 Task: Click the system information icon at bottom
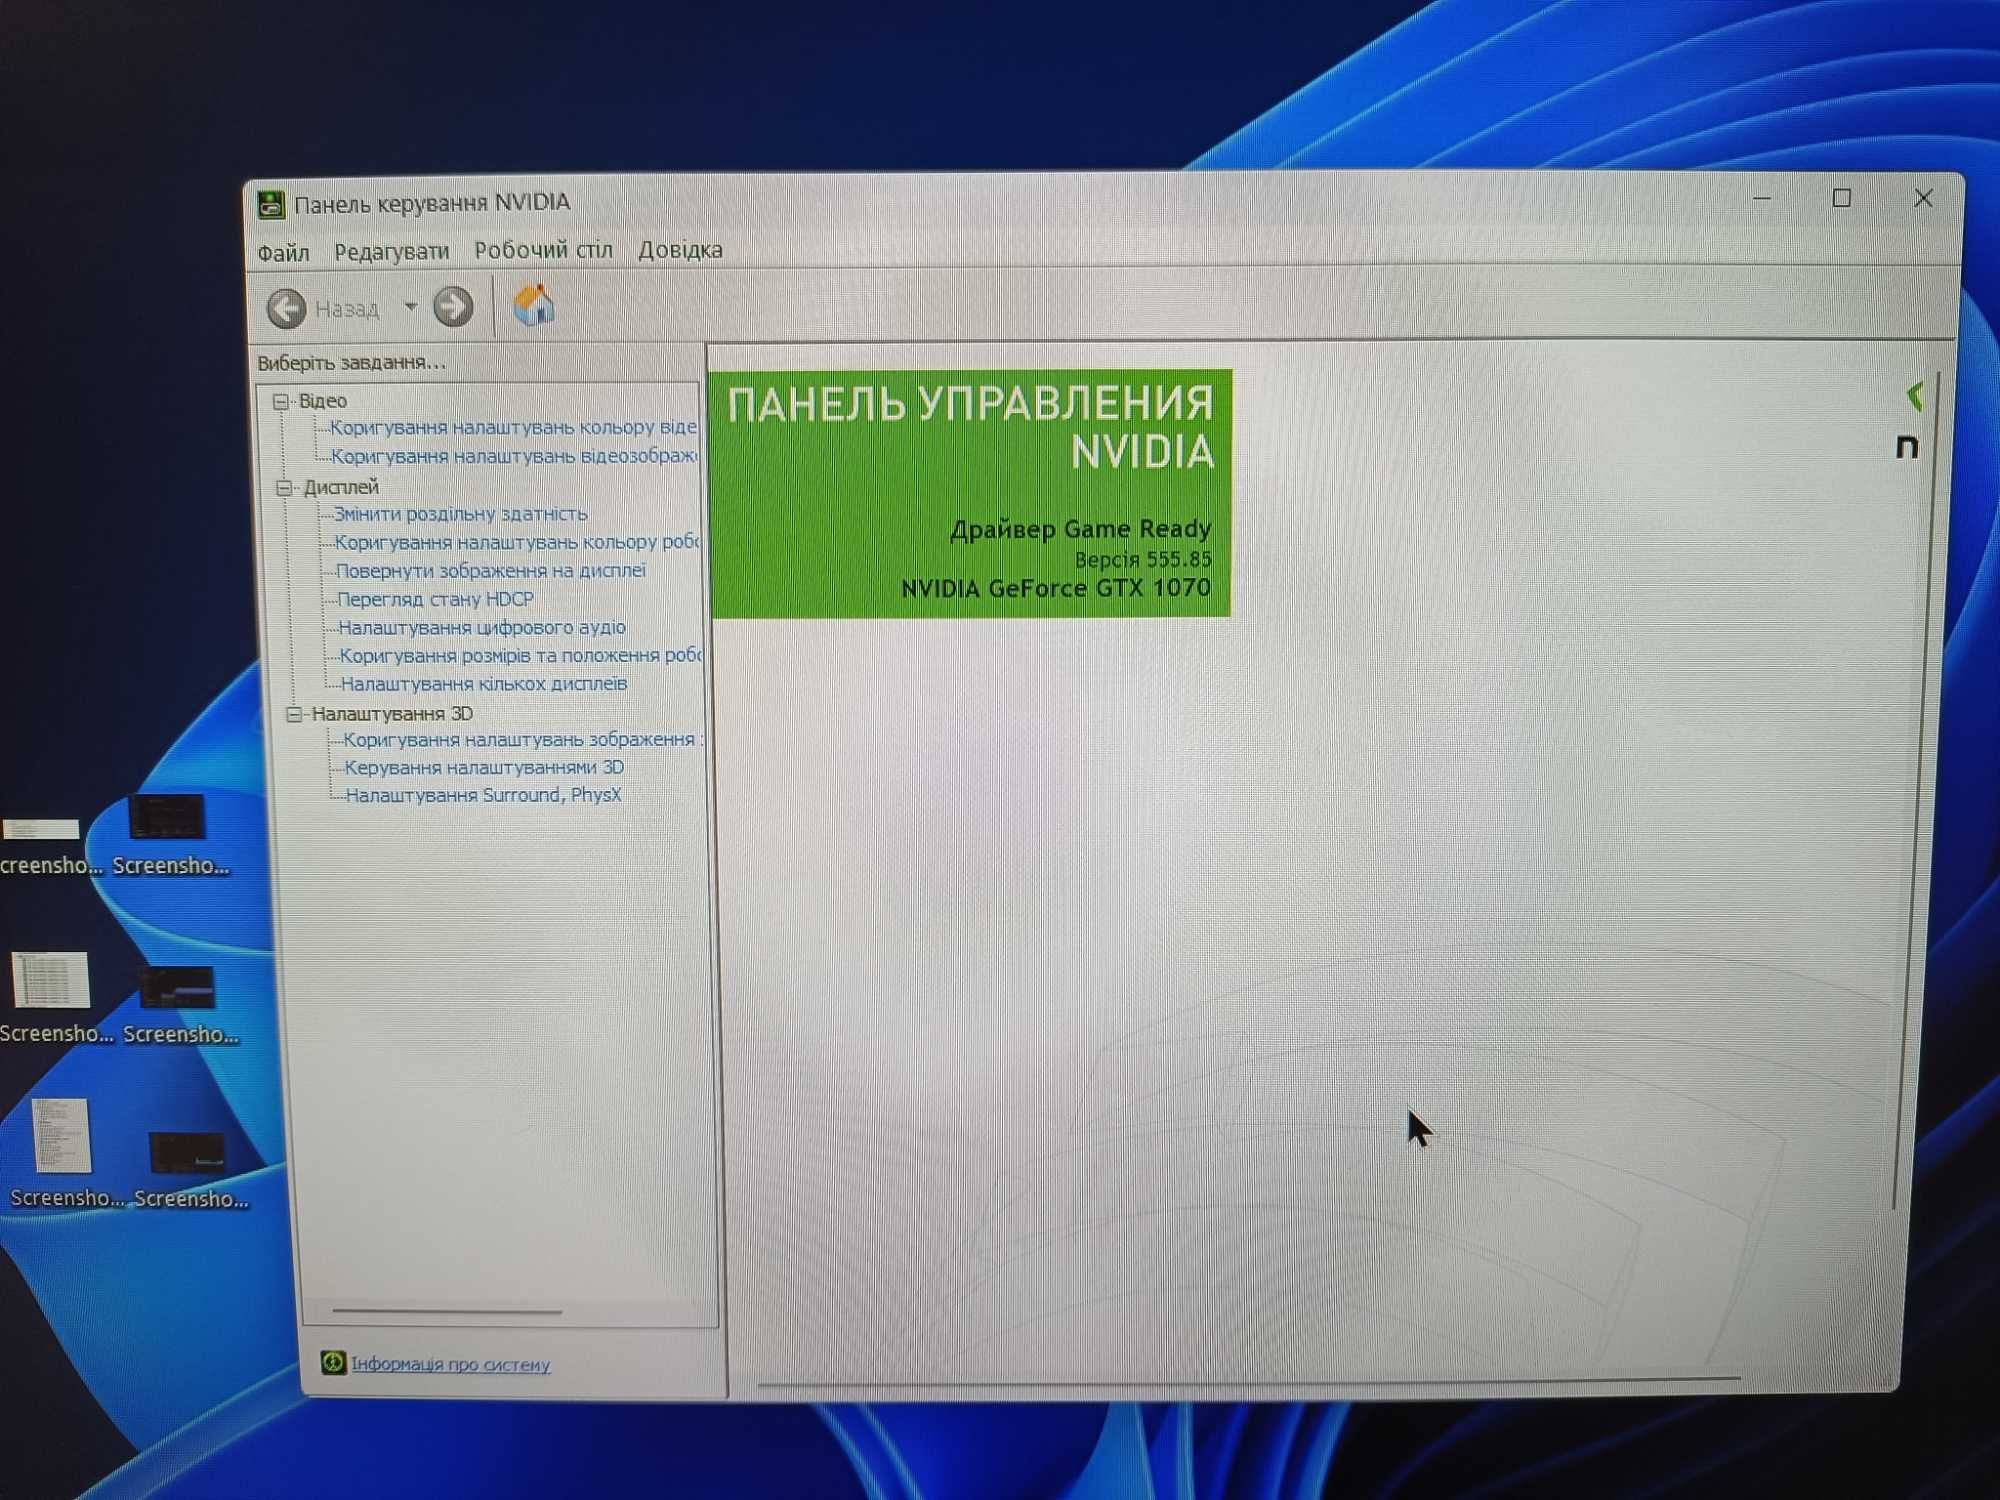point(333,1362)
